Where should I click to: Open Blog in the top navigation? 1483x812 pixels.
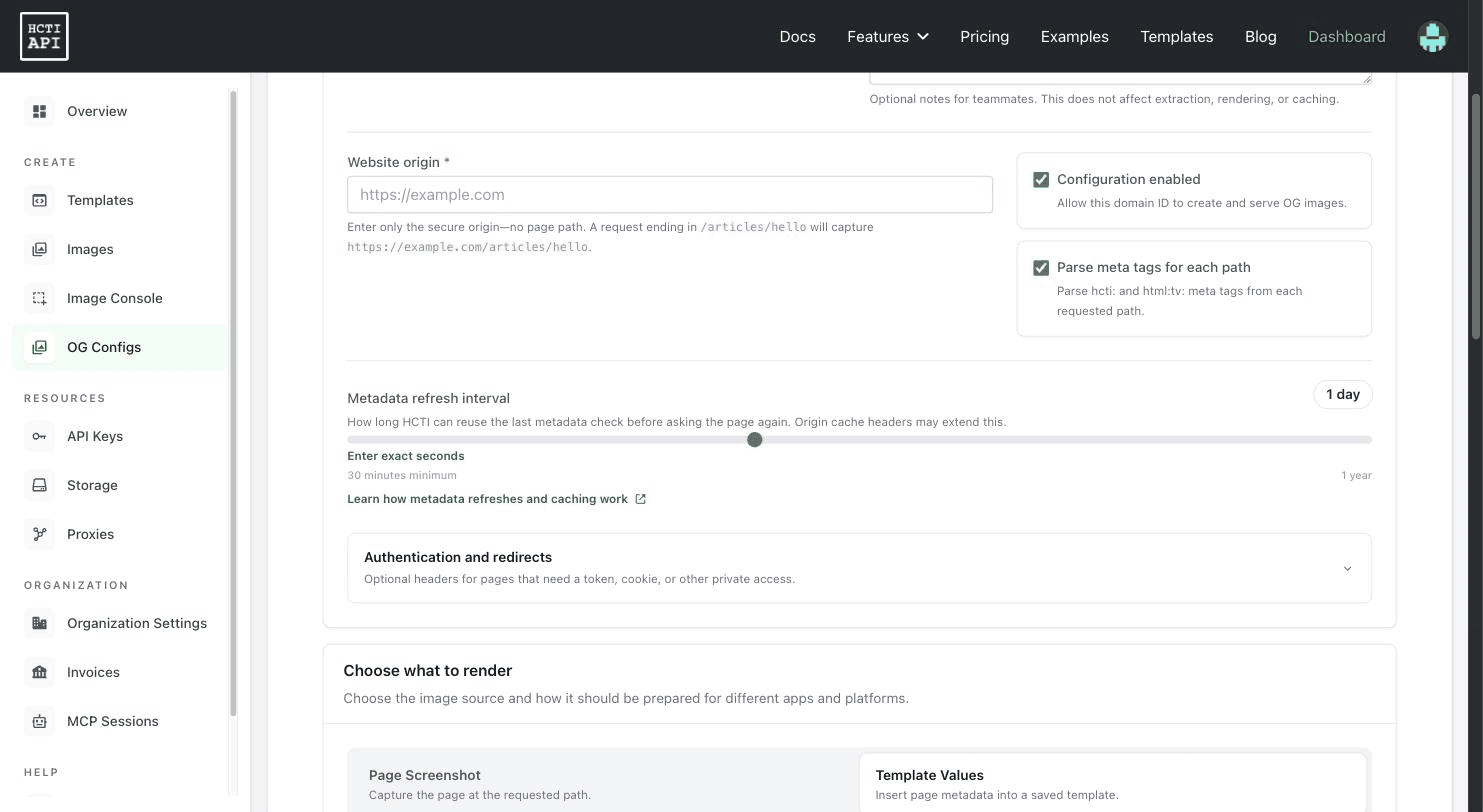click(x=1260, y=37)
